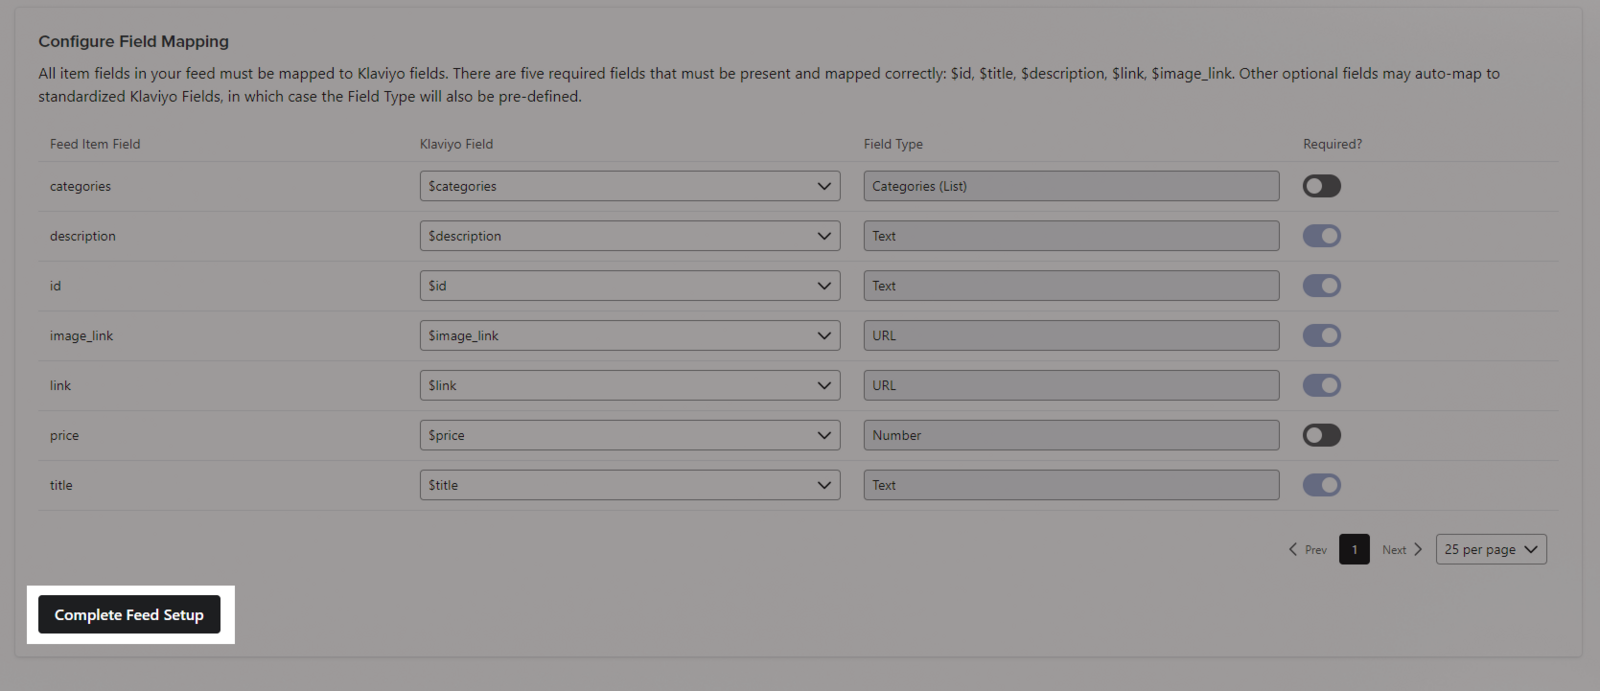Open the $description Klaviyo Field dropdown

[x=630, y=236]
